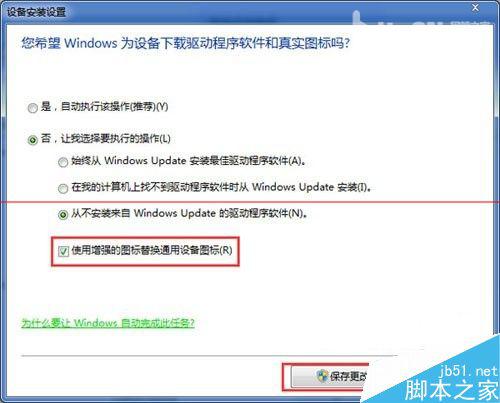Click the 从 Windows Update 安装(I) label text
The height and width of the screenshot is (403, 500).
305,187
